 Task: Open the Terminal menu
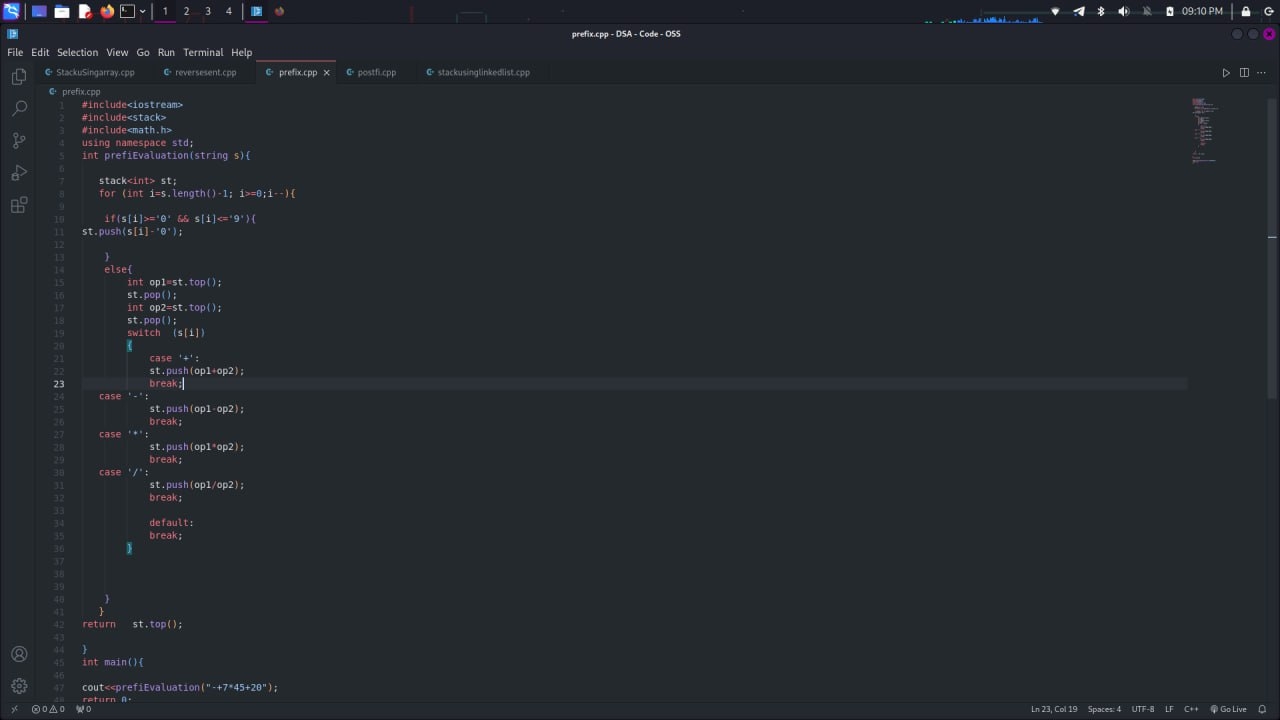click(203, 52)
